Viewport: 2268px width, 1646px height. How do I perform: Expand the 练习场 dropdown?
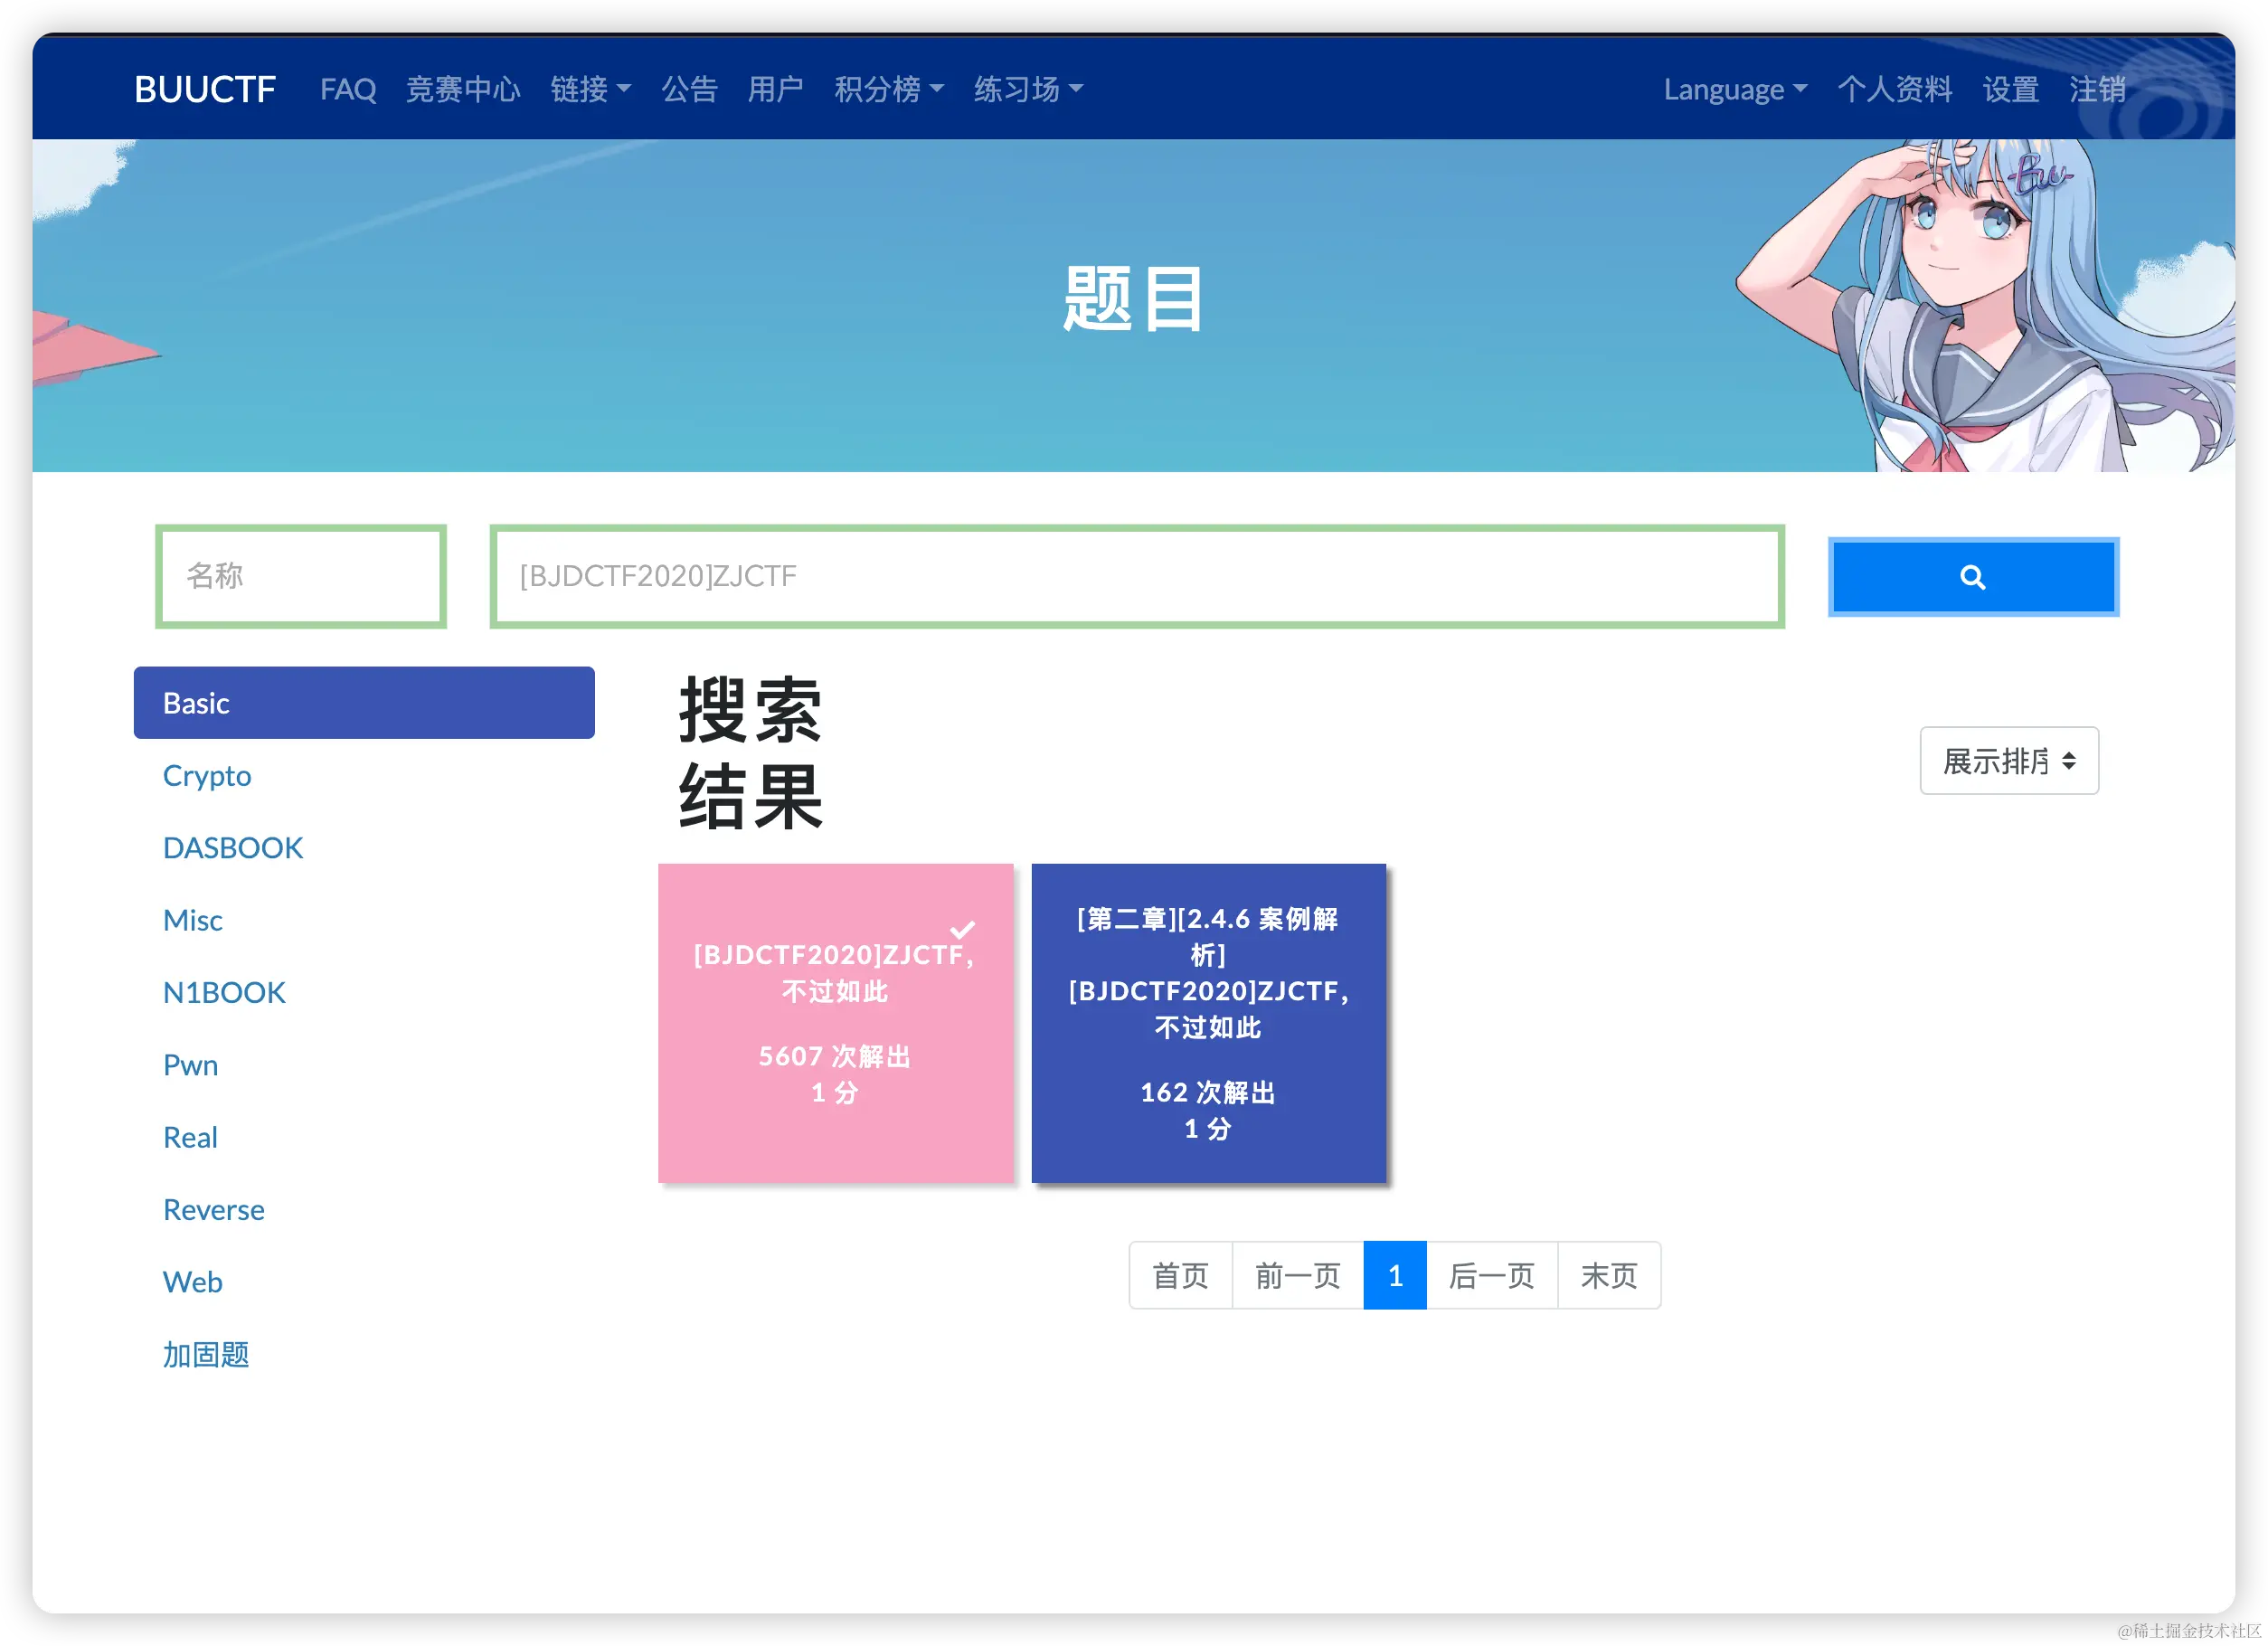click(1028, 90)
